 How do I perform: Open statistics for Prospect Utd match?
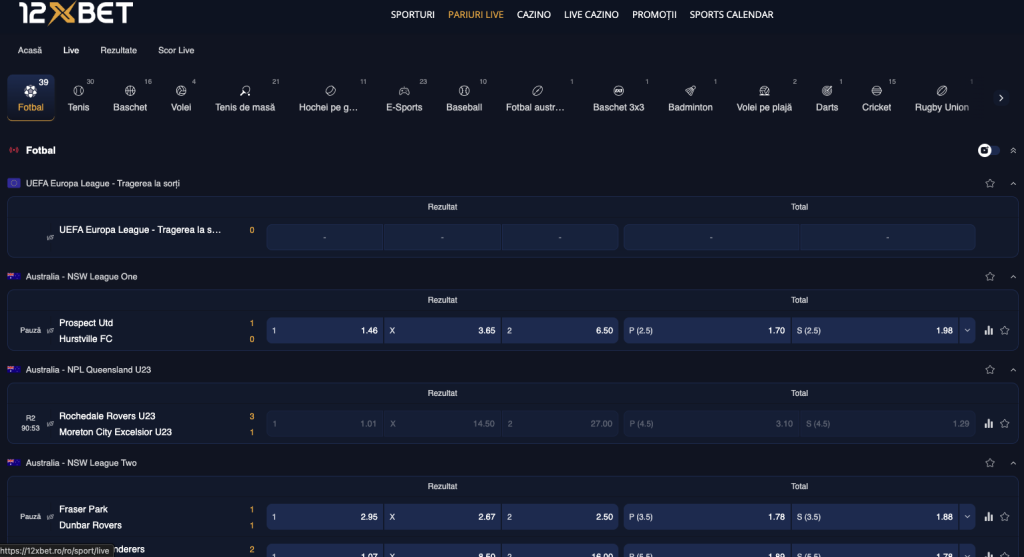click(989, 330)
